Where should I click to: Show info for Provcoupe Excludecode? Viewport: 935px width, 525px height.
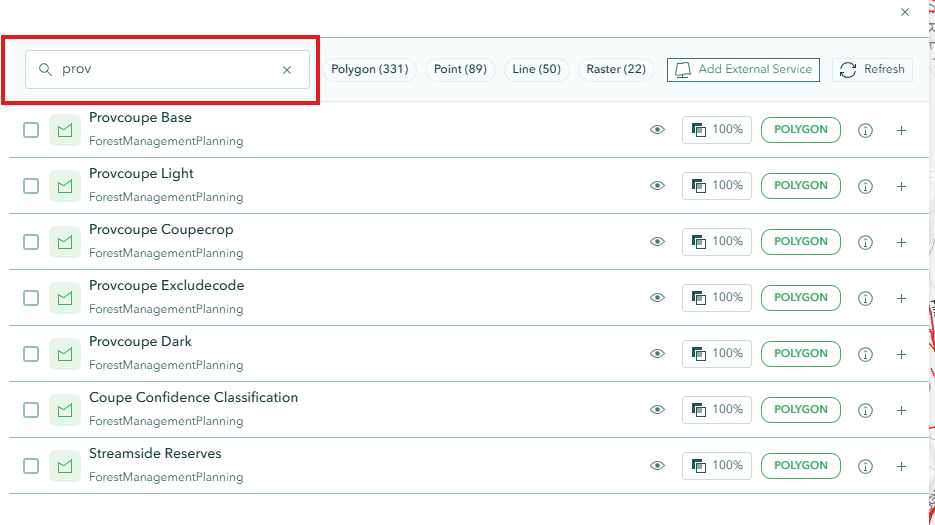865,298
